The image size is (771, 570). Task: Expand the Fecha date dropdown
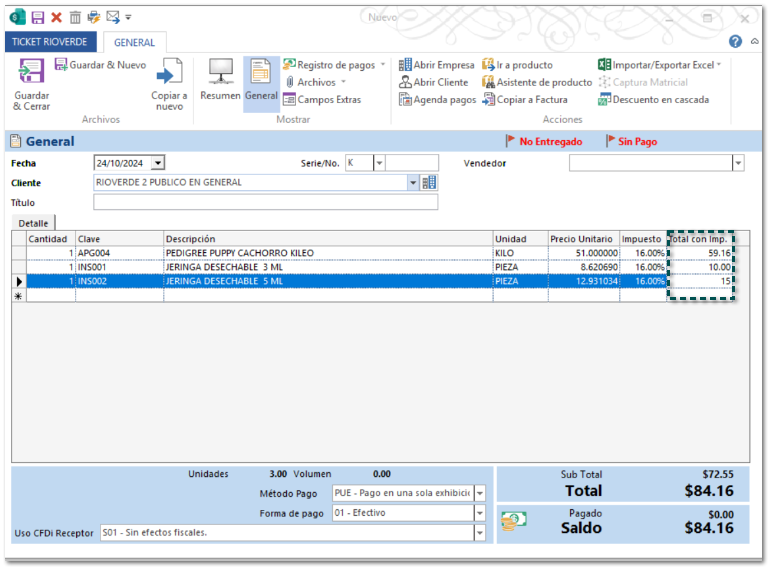(158, 163)
